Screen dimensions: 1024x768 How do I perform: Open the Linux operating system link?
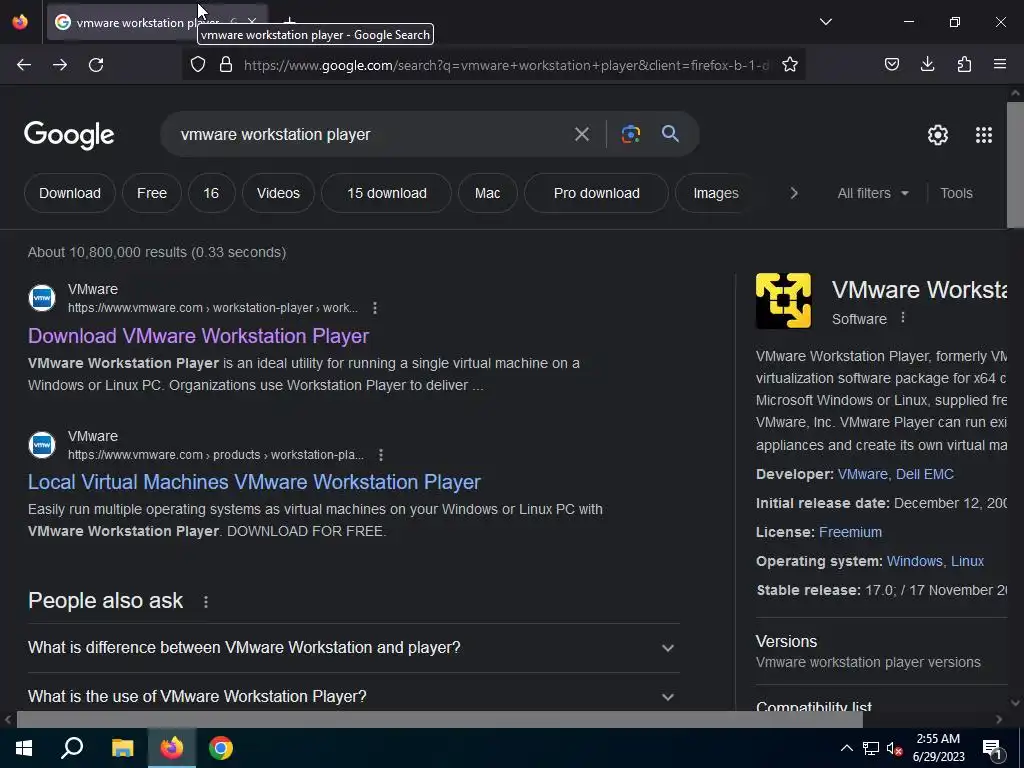coord(967,561)
